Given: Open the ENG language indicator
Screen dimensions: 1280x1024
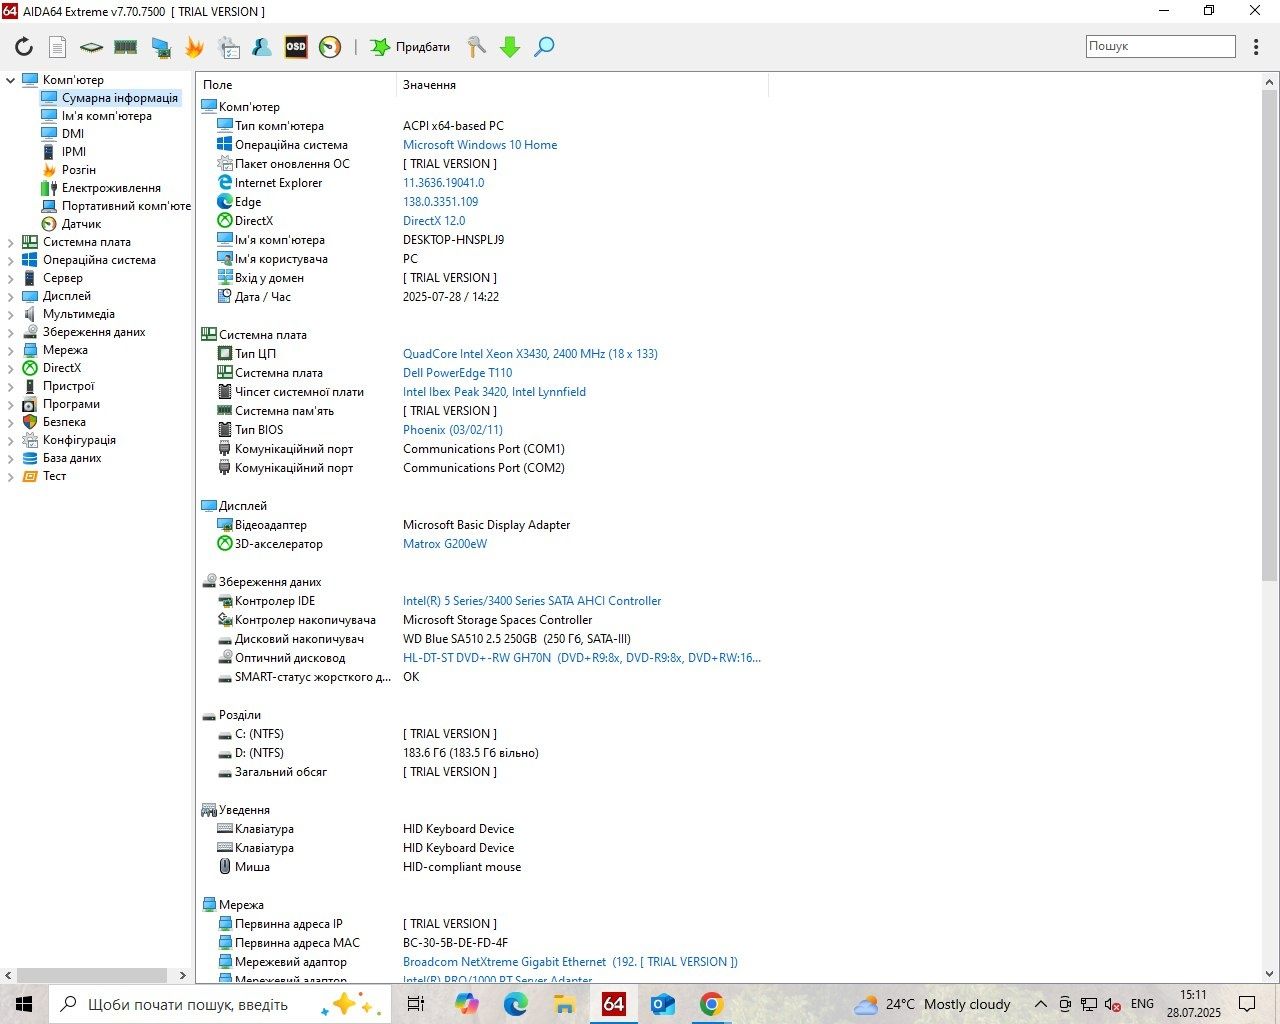Looking at the screenshot, I should click(1142, 1004).
